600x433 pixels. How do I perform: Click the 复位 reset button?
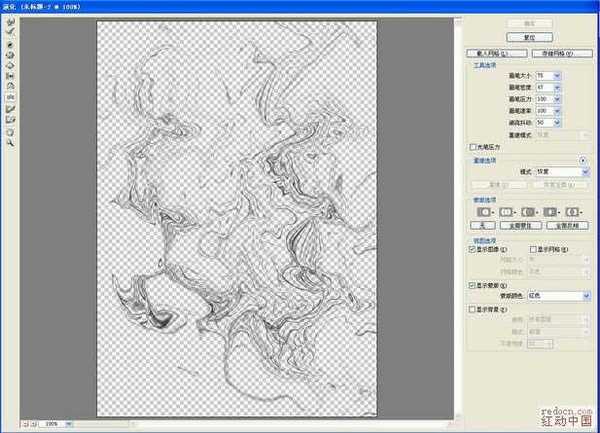tap(530, 37)
